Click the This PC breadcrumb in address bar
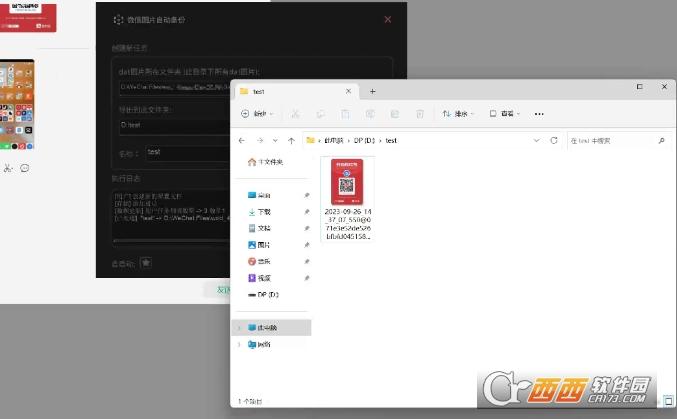Viewport: 677px width, 419px height. coord(333,140)
